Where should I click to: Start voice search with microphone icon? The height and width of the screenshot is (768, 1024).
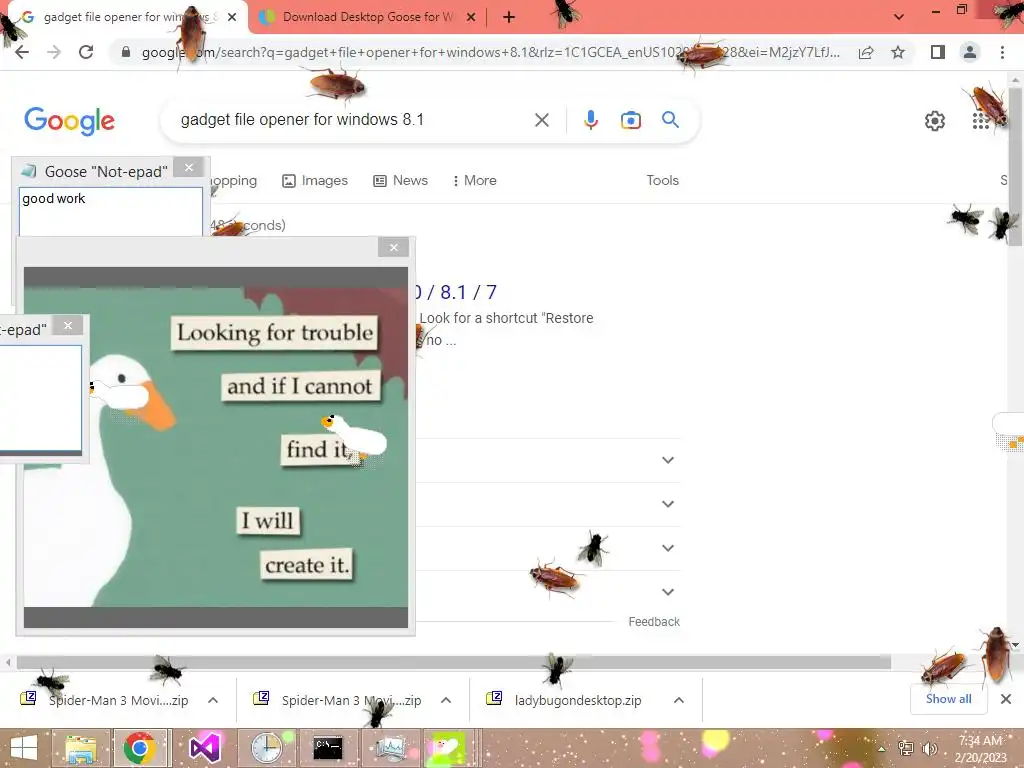pos(590,120)
